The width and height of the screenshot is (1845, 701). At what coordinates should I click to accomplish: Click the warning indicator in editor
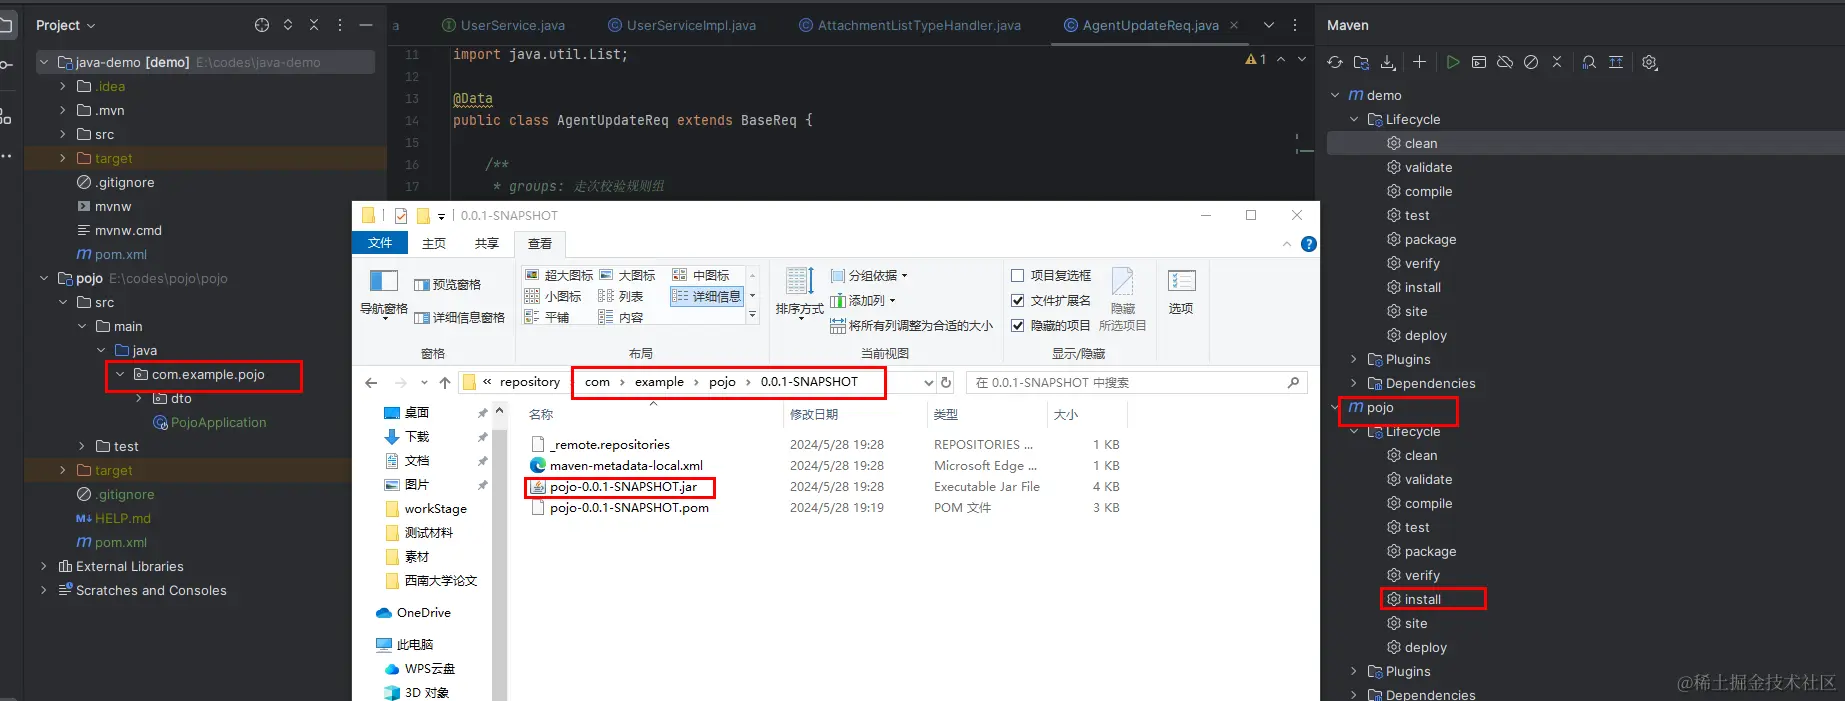pyautogui.click(x=1256, y=59)
